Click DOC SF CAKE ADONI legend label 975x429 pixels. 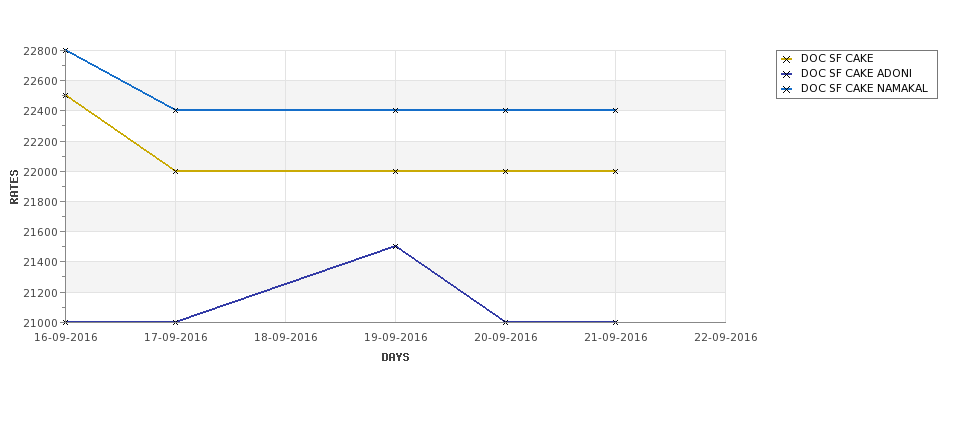click(856, 73)
